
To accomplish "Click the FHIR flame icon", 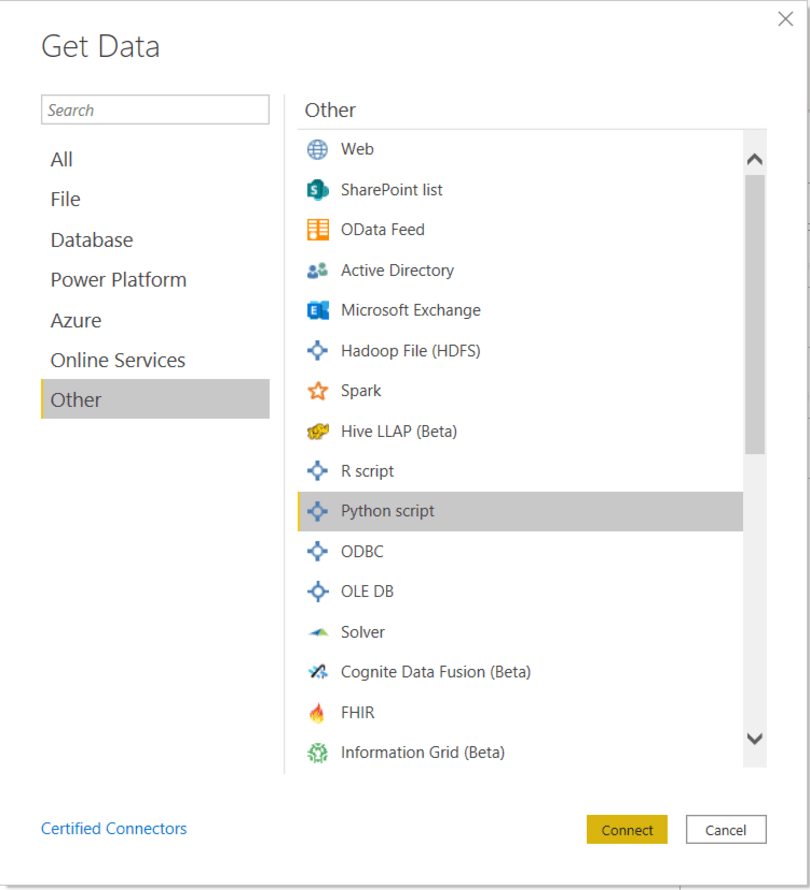I will [317, 712].
